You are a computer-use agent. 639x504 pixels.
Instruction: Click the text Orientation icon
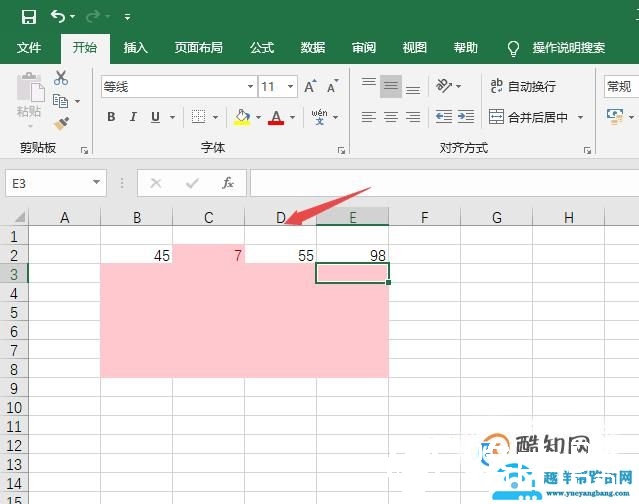click(x=444, y=86)
